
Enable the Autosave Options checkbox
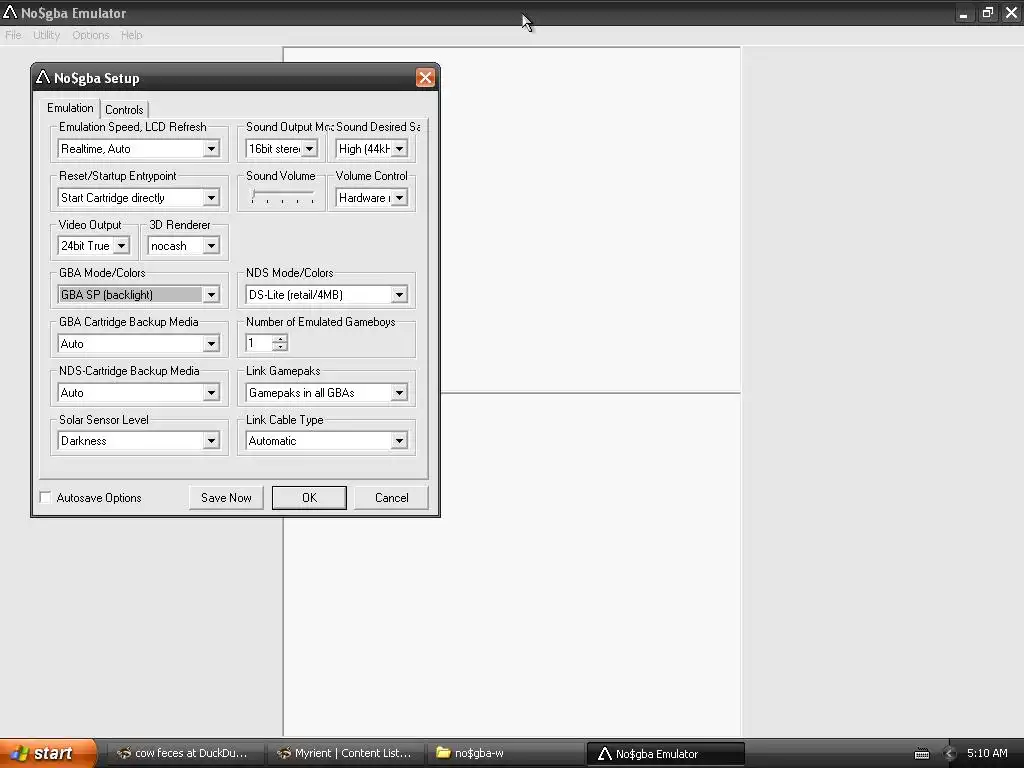pyautogui.click(x=45, y=498)
